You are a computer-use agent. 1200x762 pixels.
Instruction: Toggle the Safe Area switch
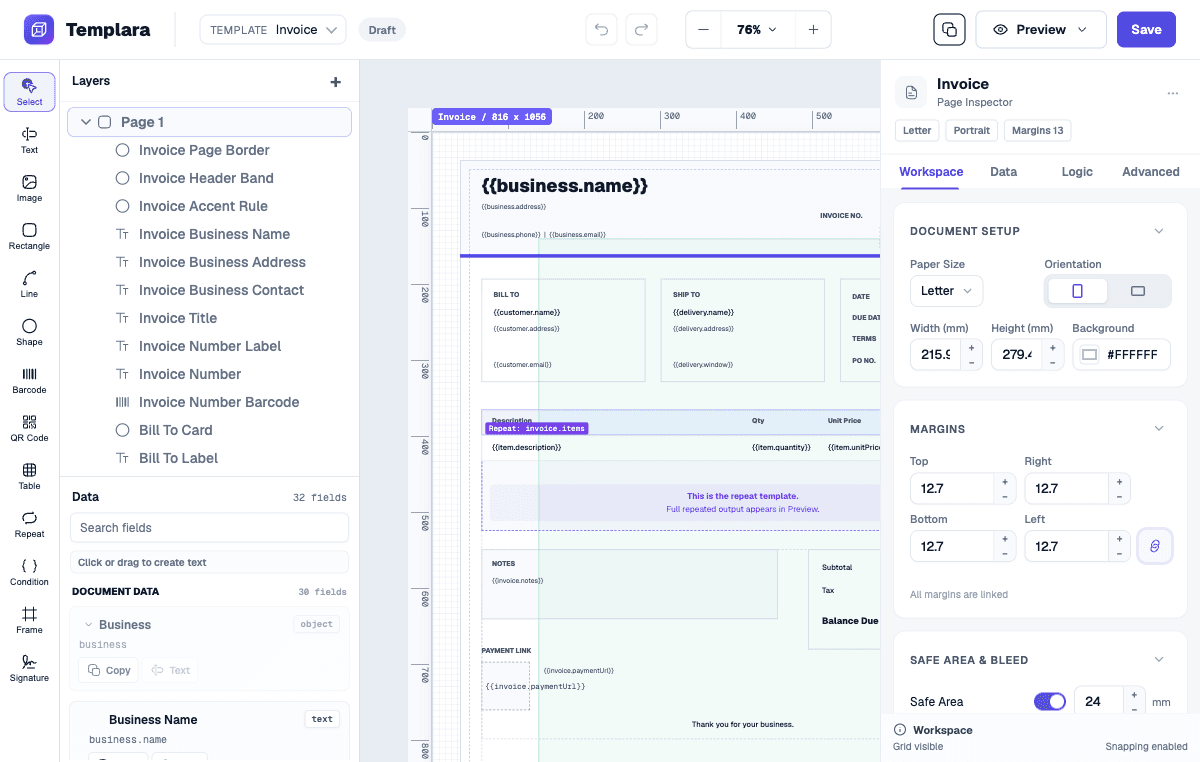1050,702
